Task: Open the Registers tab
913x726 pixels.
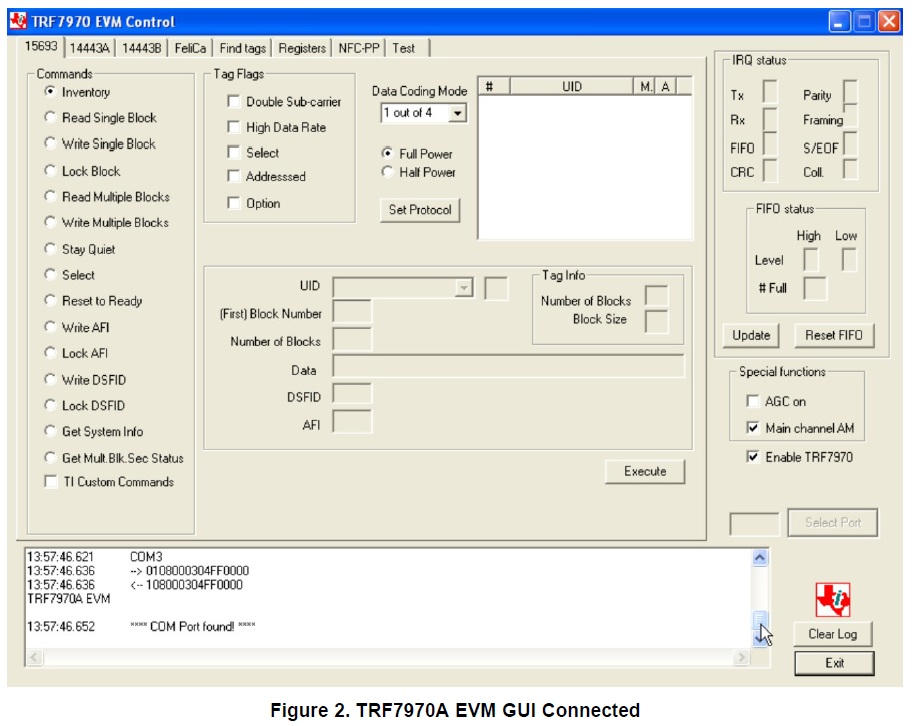Action: coord(302,48)
